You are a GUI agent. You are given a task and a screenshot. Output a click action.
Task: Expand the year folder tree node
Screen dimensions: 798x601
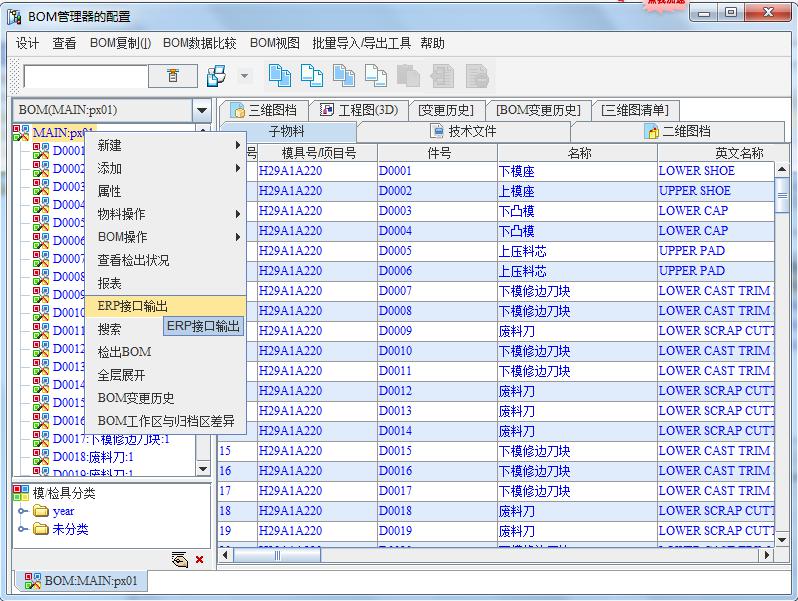pos(23,511)
